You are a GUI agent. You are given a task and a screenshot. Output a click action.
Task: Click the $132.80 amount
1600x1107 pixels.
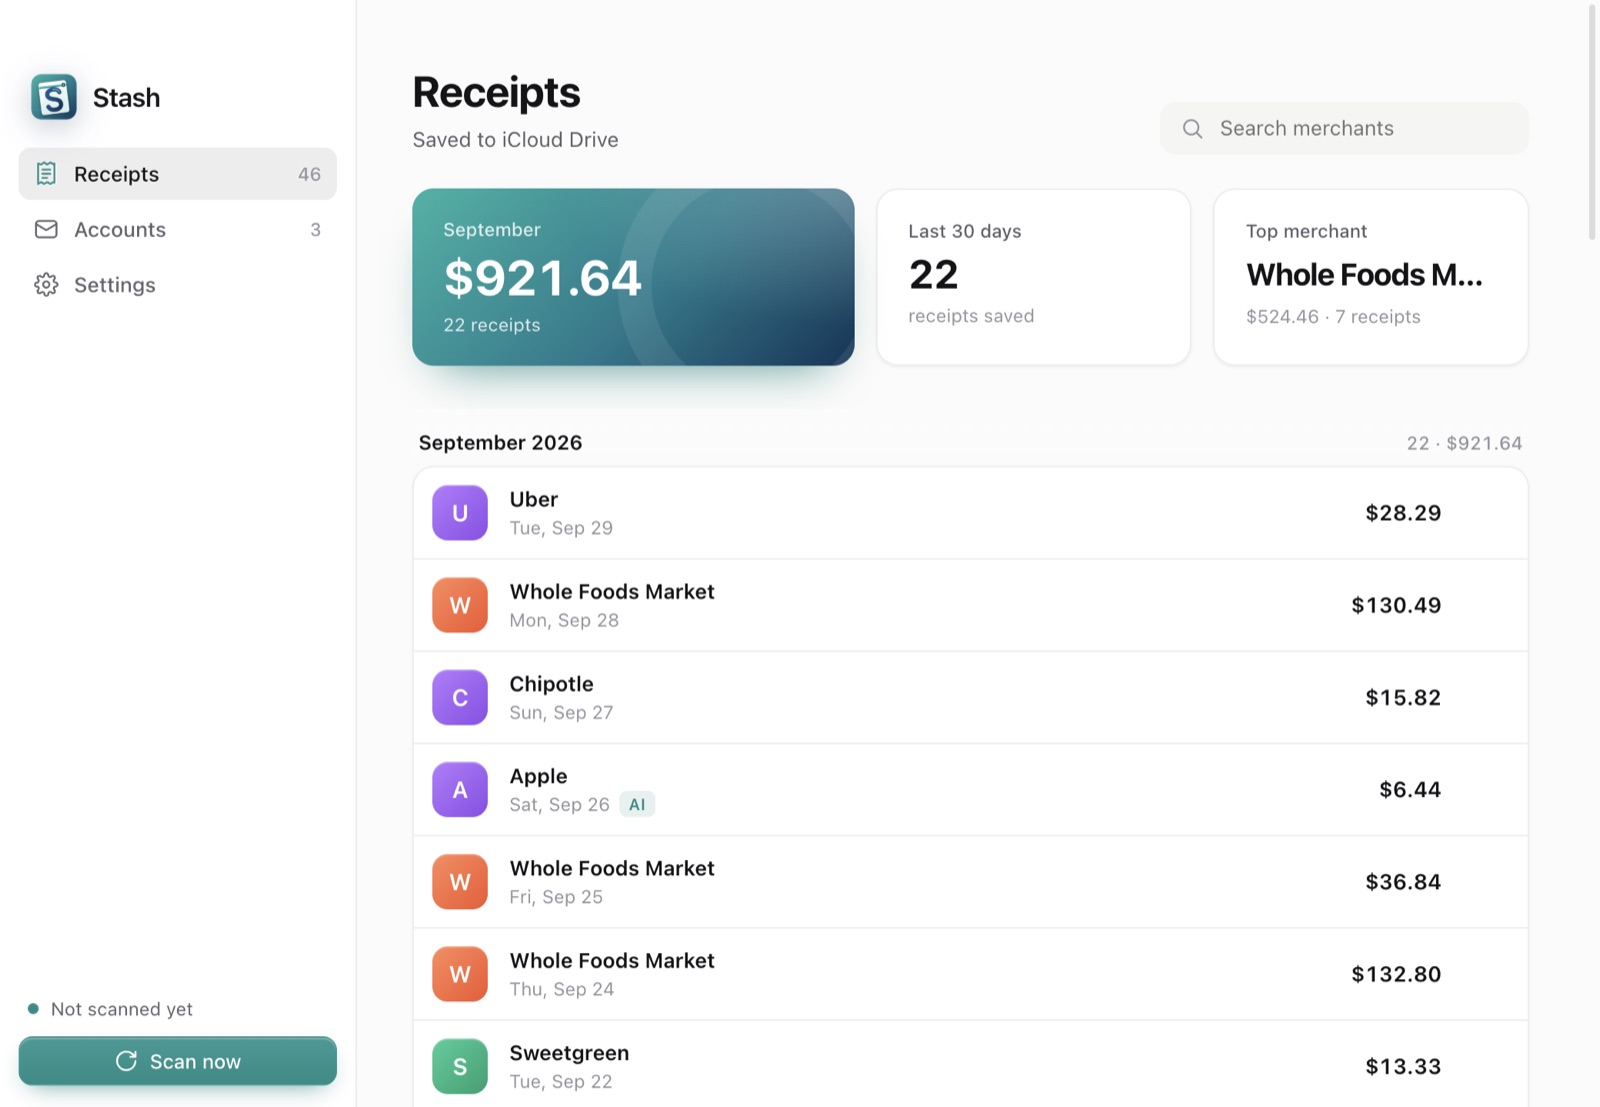point(1396,974)
